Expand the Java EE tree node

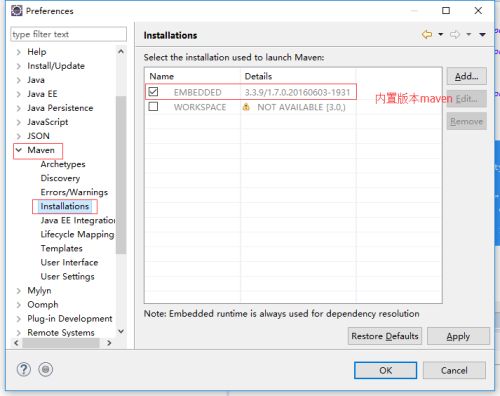click(x=19, y=94)
